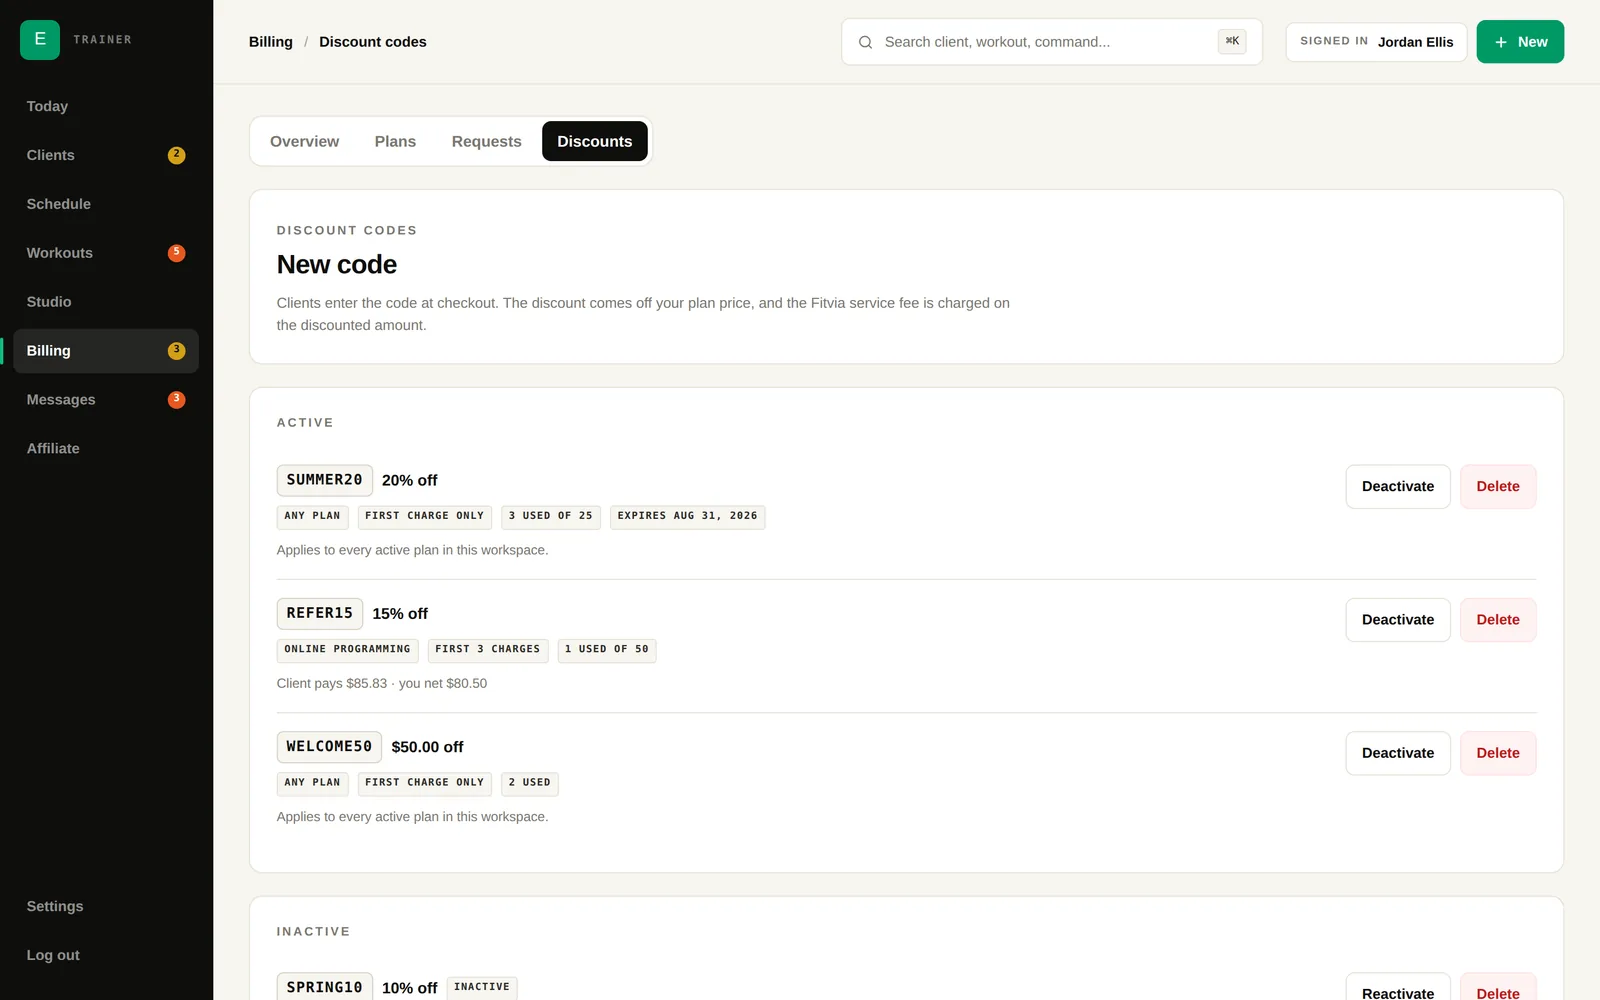Delete the REFER15 code

pos(1498,620)
